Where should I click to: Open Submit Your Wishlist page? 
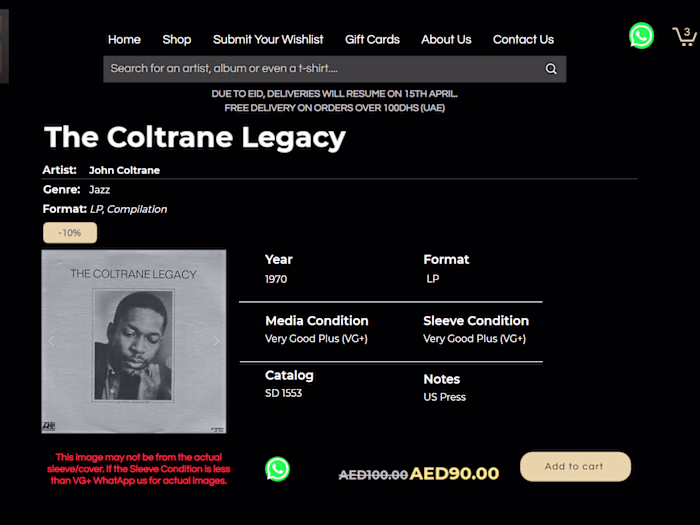tap(268, 39)
